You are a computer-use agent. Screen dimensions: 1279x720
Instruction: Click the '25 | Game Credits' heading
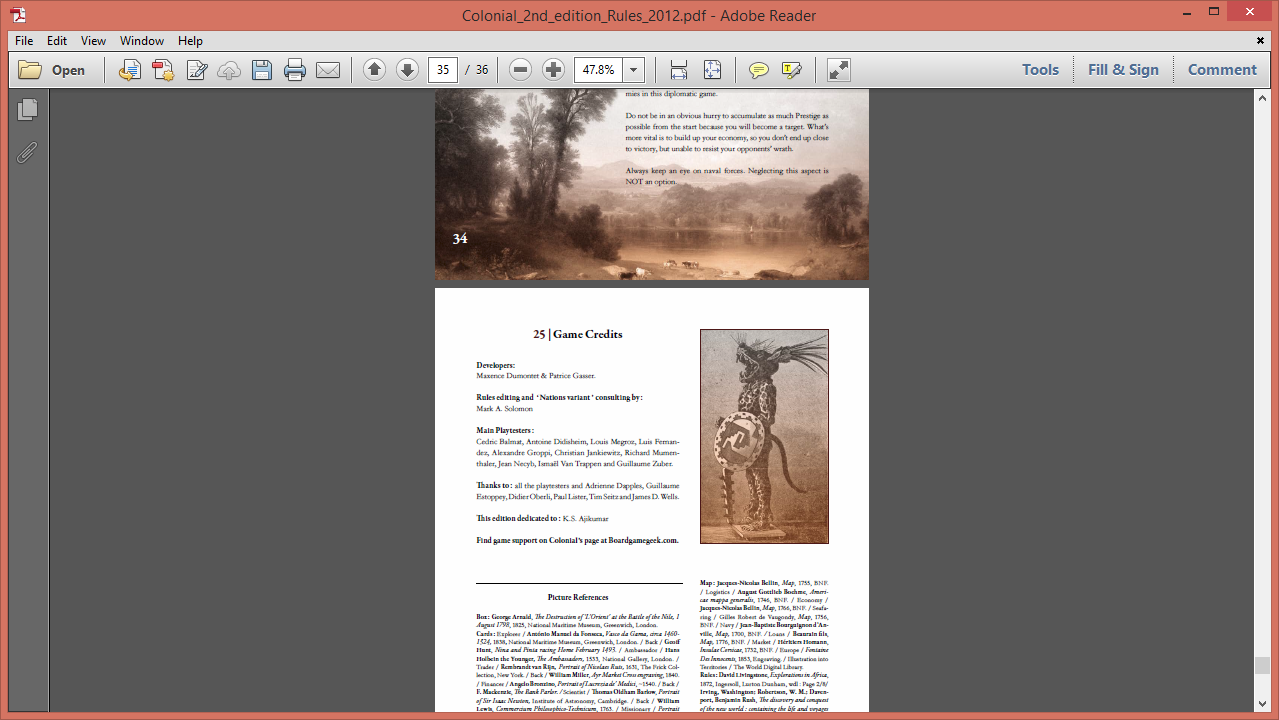click(578, 335)
